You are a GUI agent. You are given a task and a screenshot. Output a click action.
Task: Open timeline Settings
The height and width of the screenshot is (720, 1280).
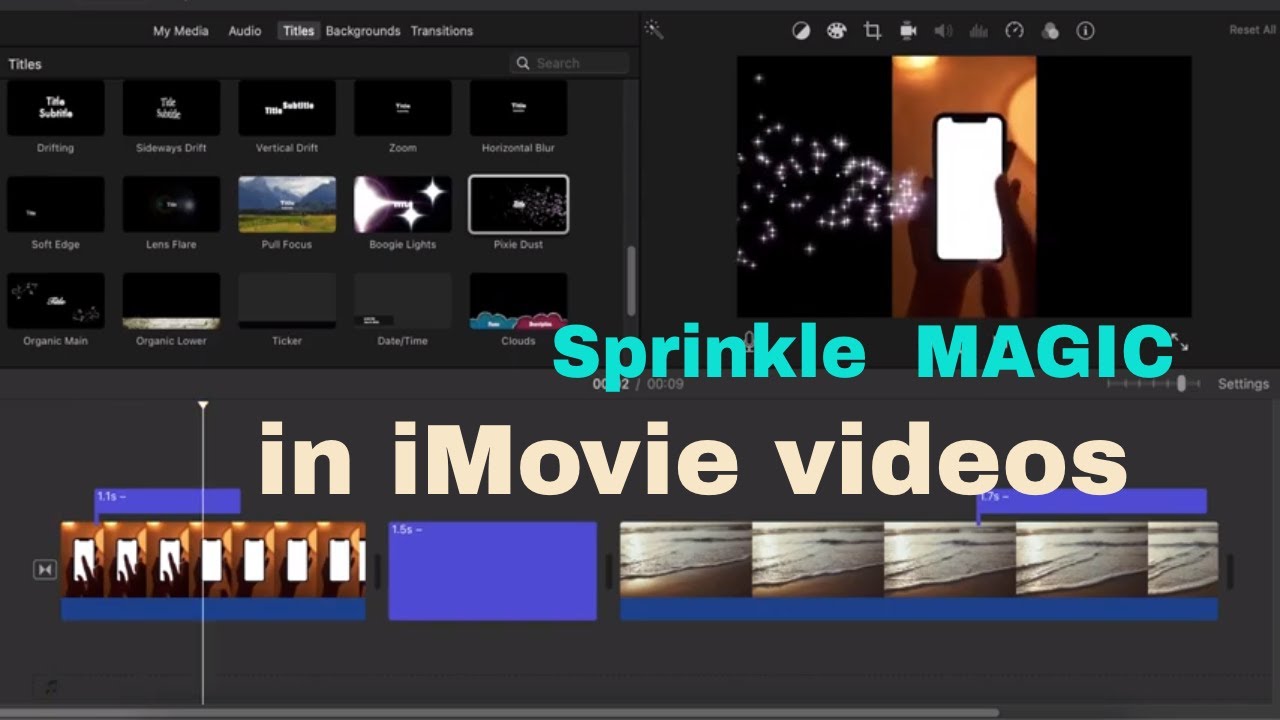(x=1243, y=384)
